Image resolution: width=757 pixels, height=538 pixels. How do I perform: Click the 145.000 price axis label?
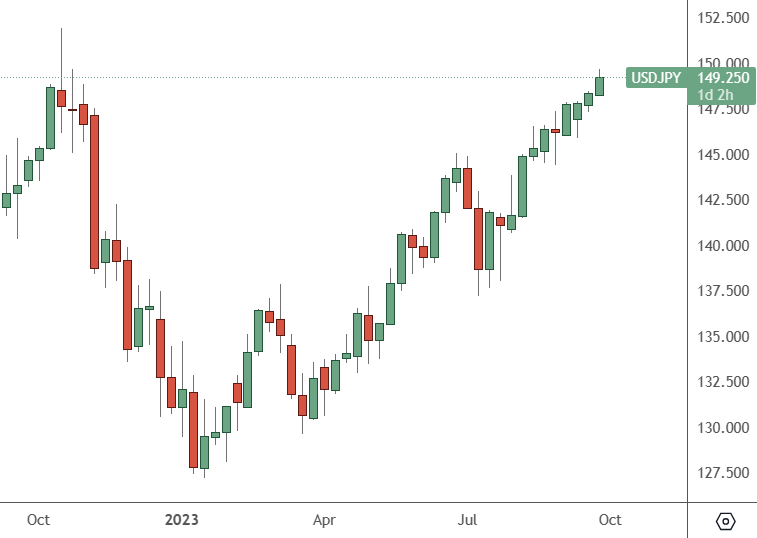click(723, 155)
